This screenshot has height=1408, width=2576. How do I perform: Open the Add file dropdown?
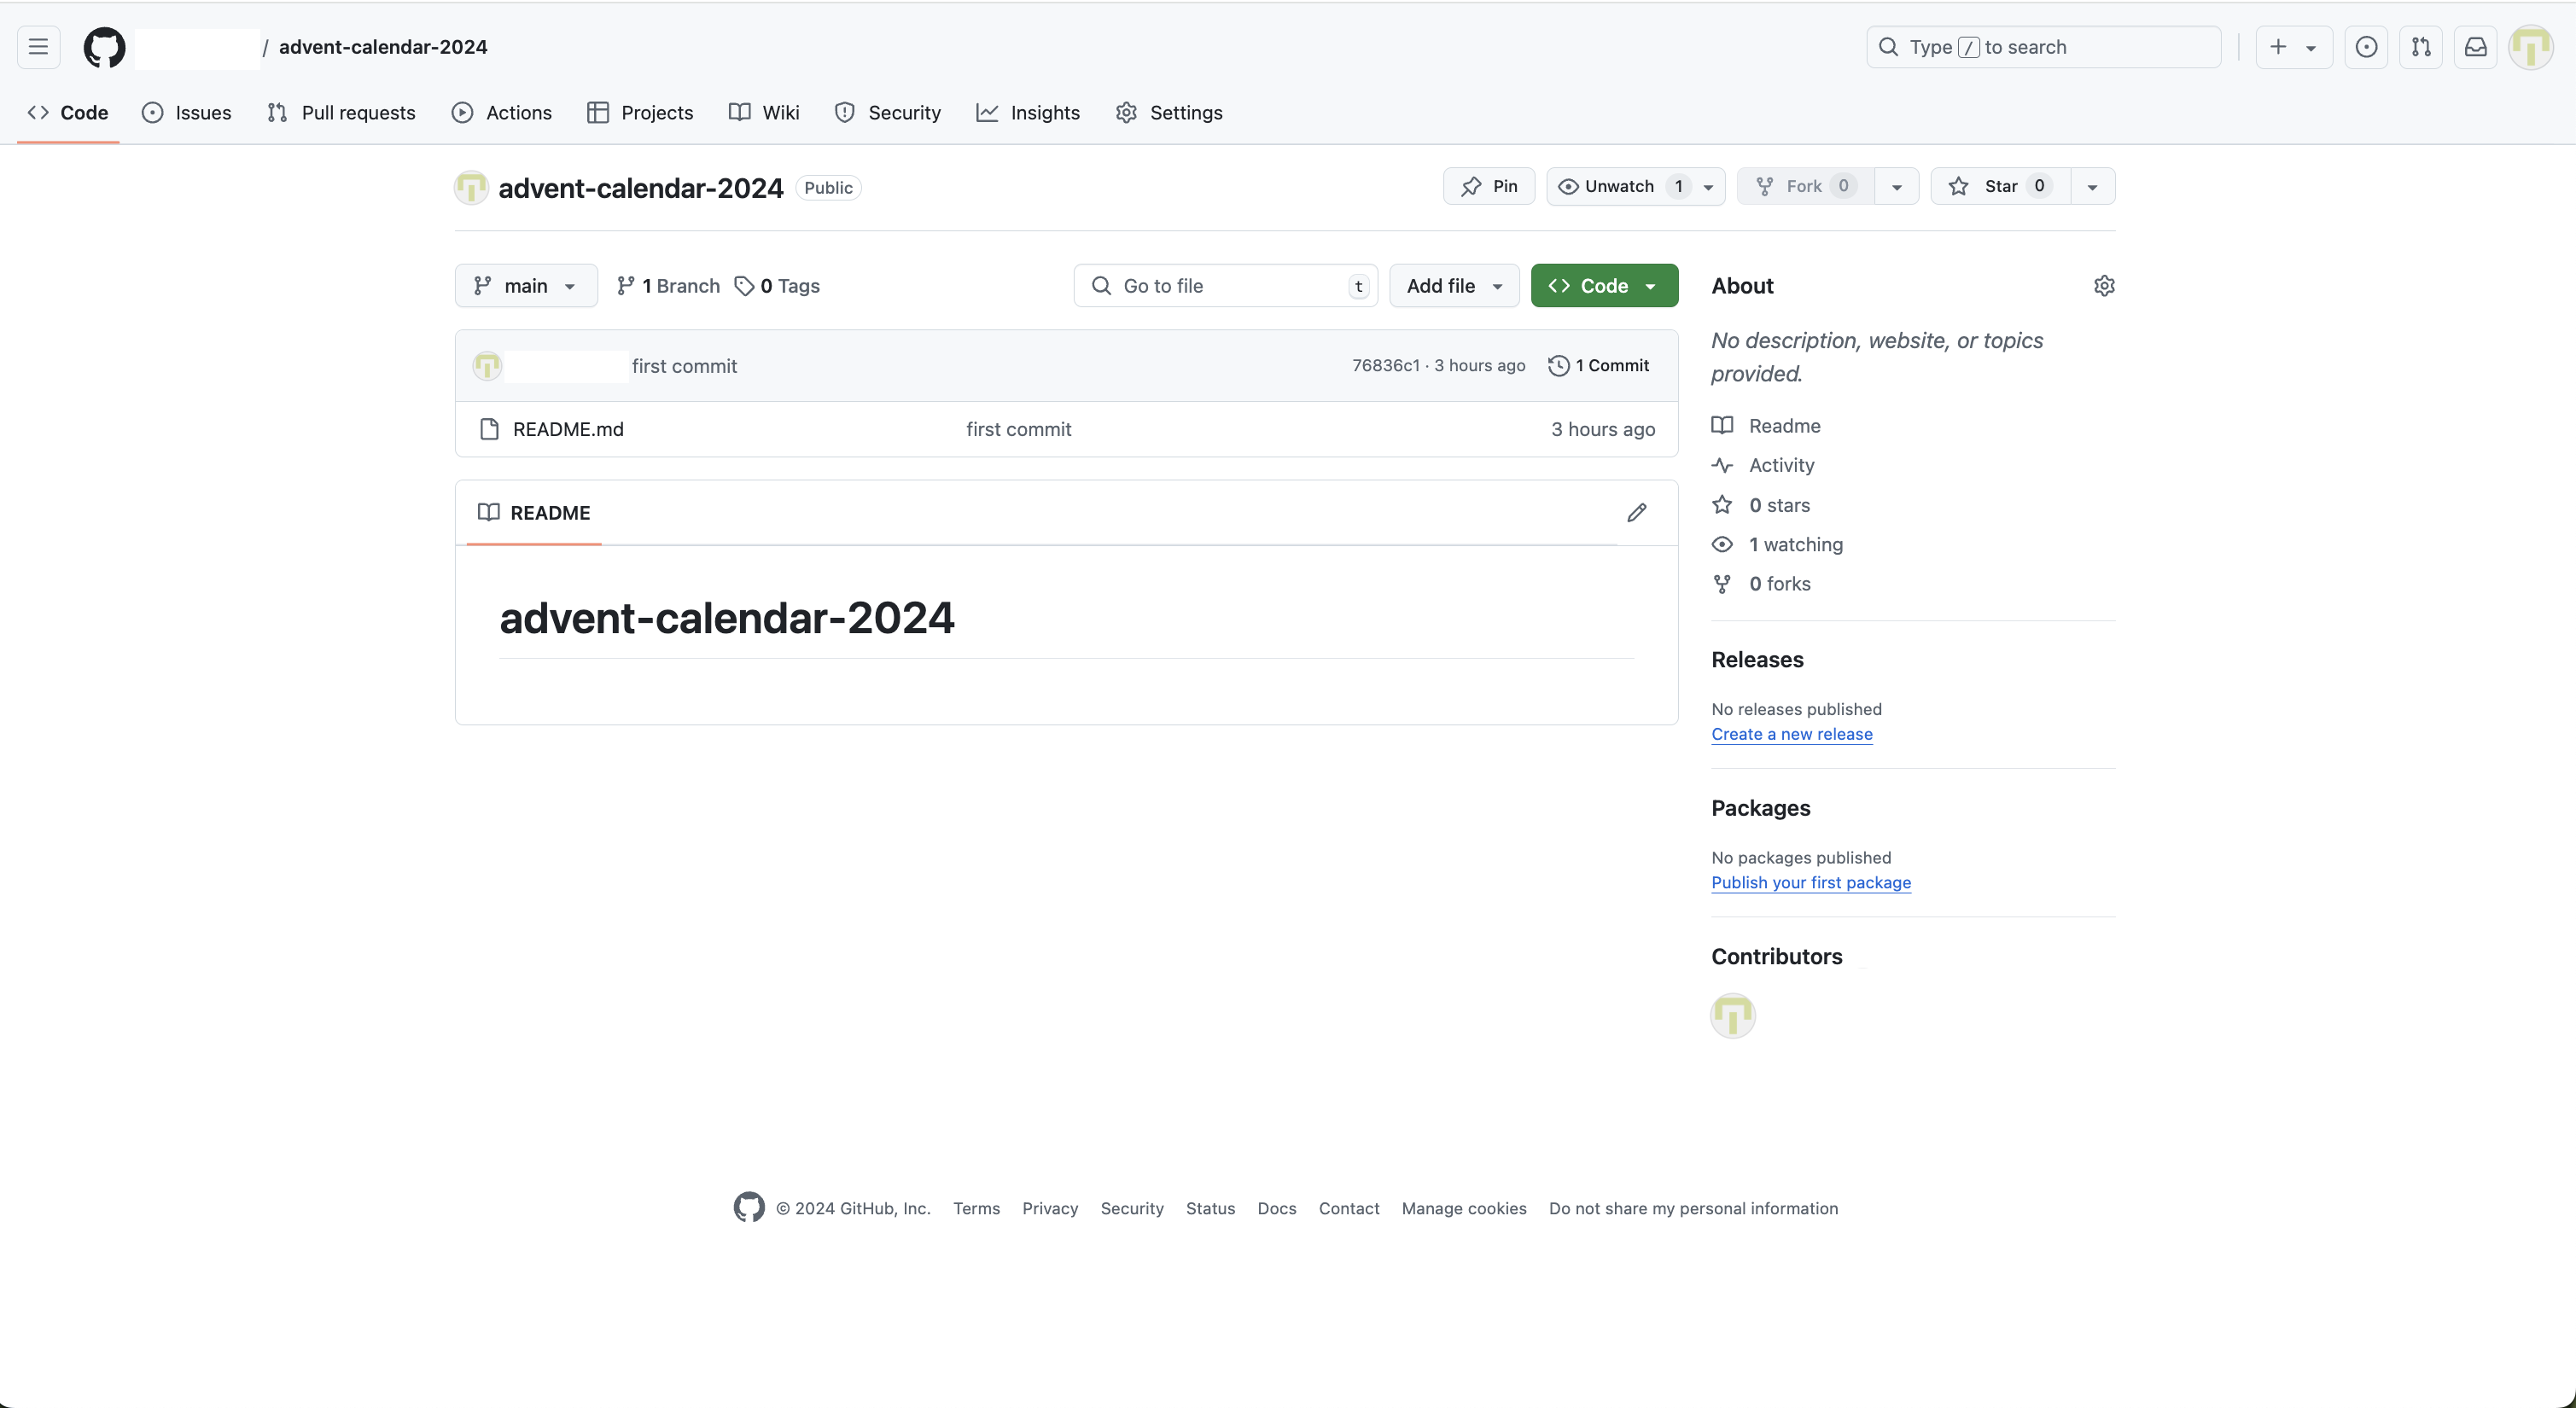(1454, 286)
